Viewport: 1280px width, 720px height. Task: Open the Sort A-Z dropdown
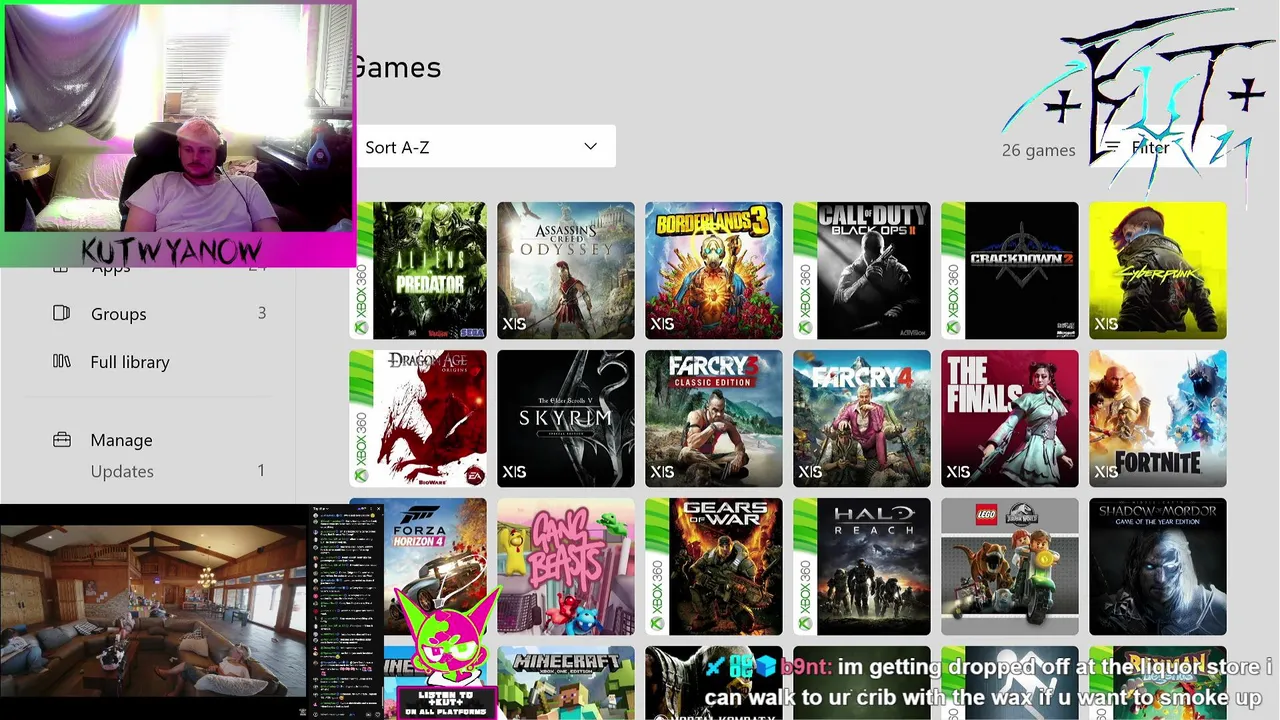point(485,147)
